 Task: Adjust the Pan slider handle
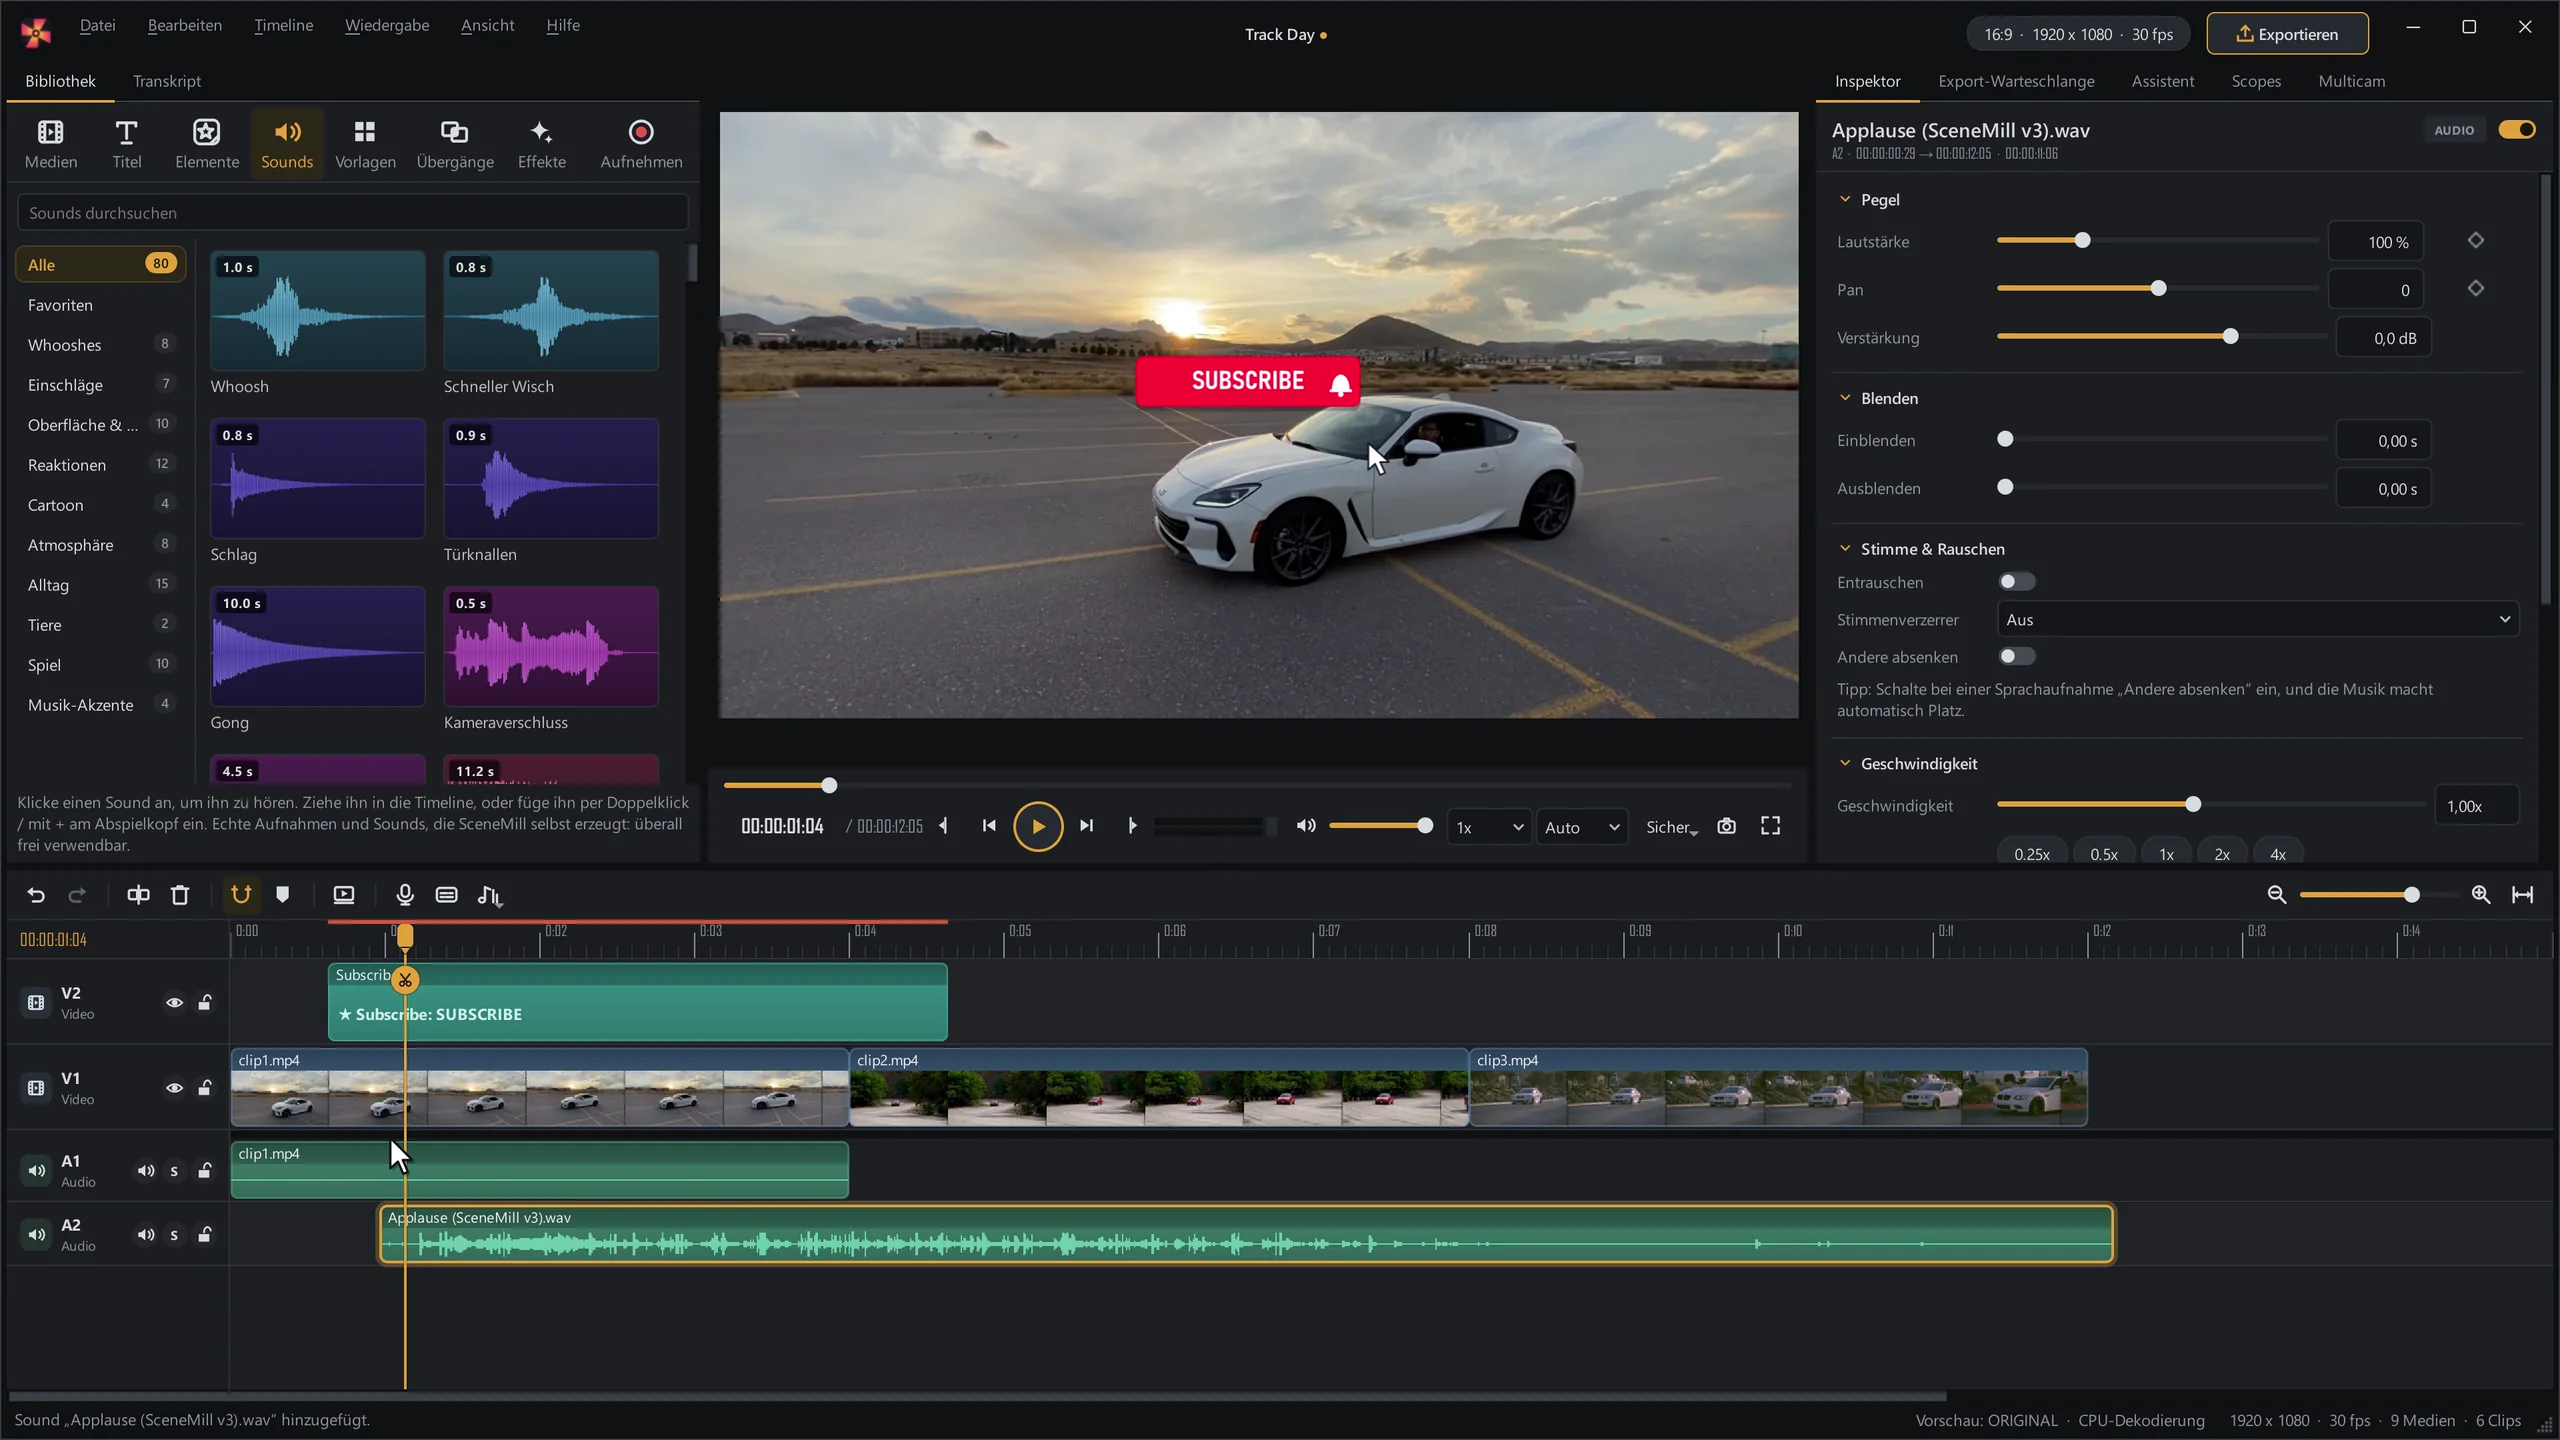2158,289
